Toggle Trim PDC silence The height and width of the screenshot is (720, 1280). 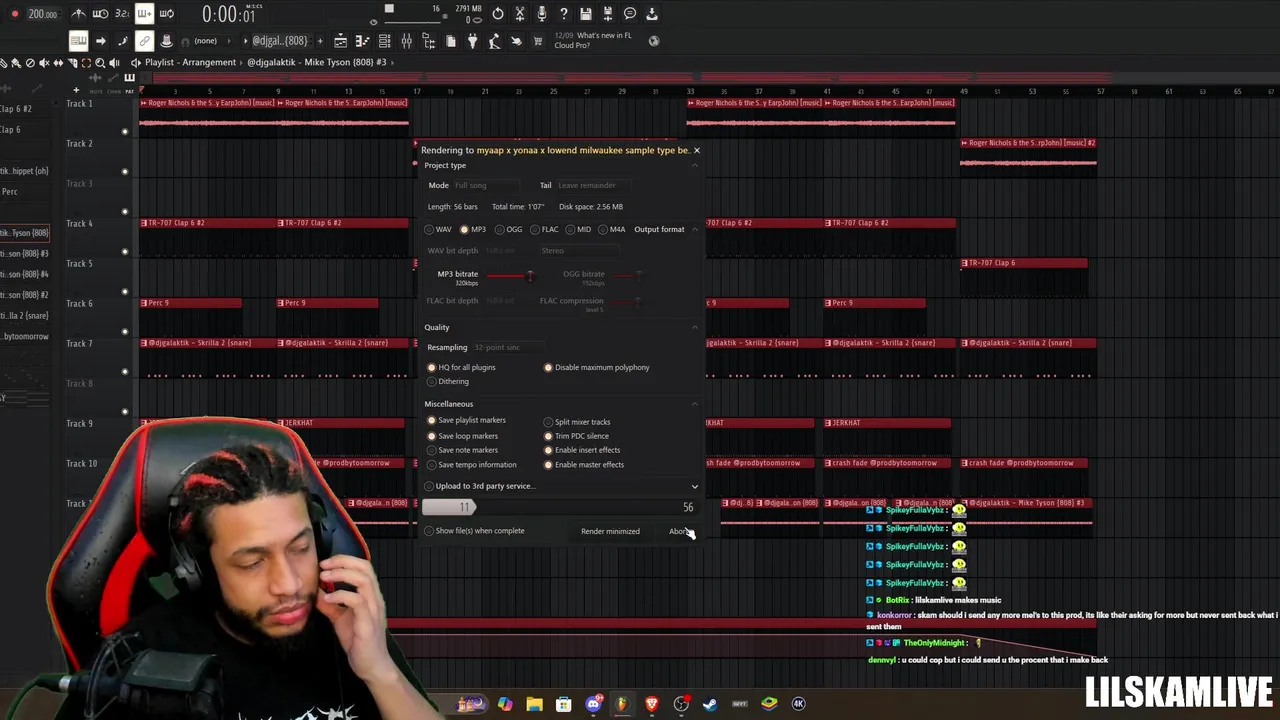click(x=576, y=436)
